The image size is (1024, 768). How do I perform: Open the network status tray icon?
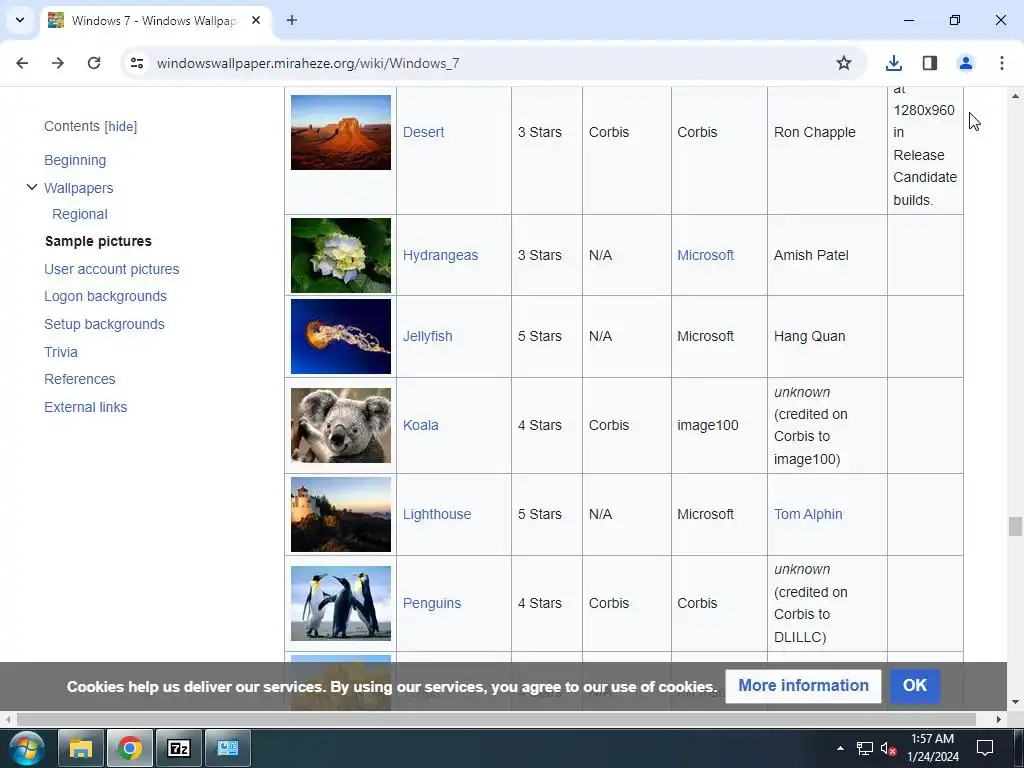(865, 748)
